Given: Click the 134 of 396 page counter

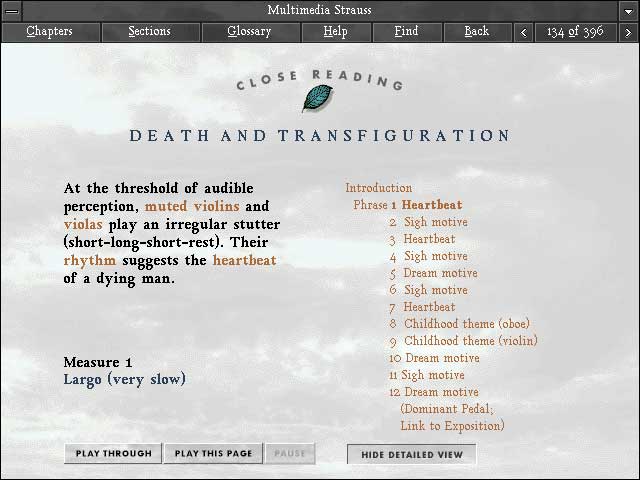Looking at the screenshot, I should [x=576, y=32].
